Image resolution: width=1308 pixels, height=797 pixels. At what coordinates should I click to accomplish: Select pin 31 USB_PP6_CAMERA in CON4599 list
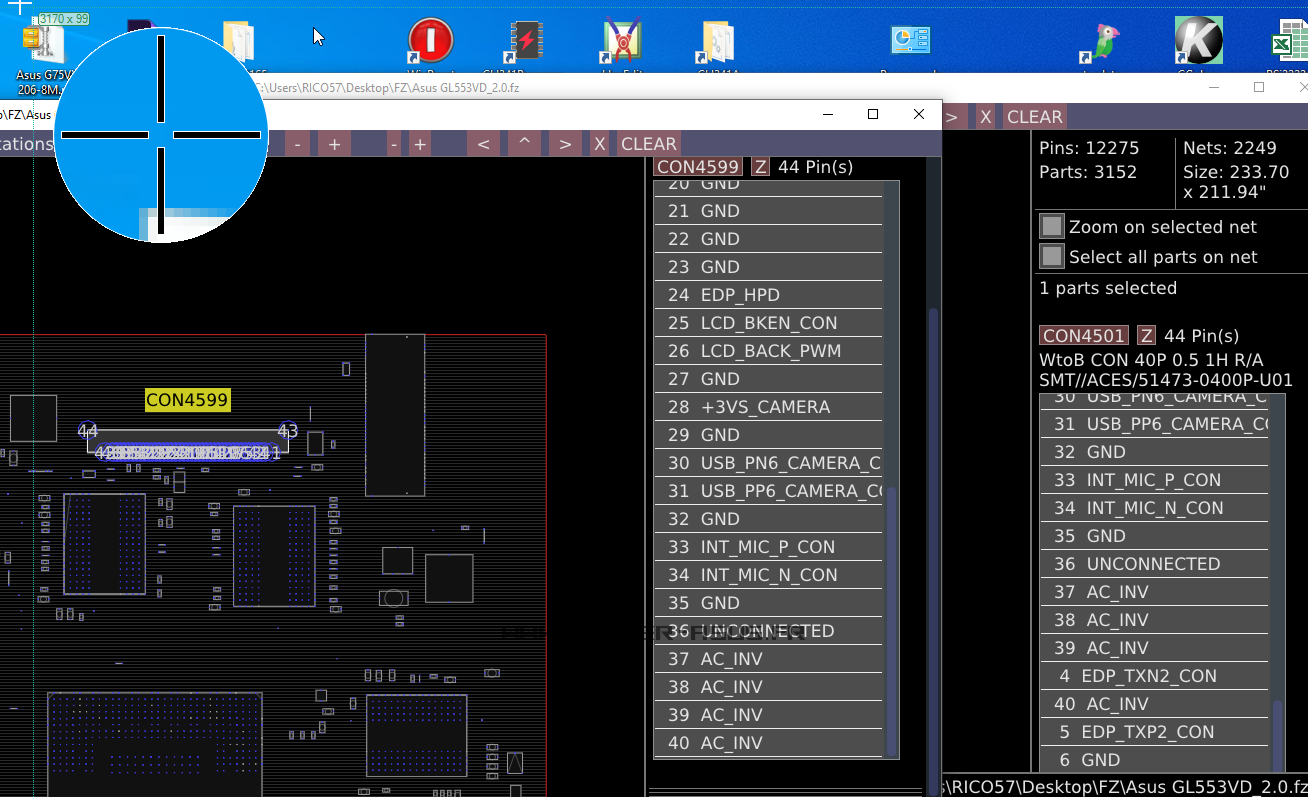(768, 491)
